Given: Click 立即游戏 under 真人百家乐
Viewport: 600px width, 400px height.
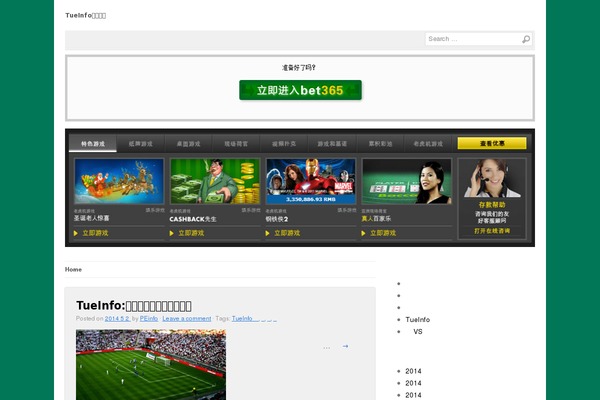Looking at the screenshot, I should [x=383, y=233].
